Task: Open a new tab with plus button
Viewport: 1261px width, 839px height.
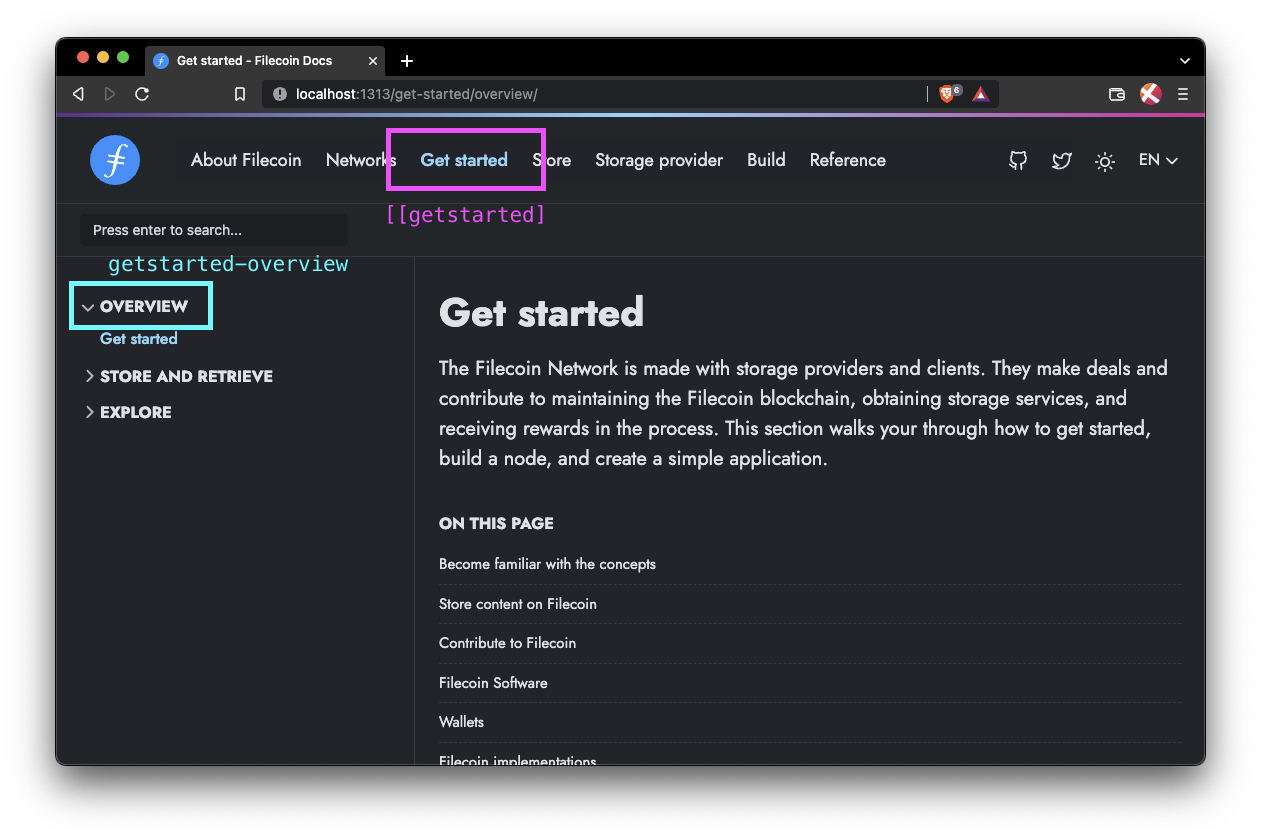Action: (x=407, y=61)
